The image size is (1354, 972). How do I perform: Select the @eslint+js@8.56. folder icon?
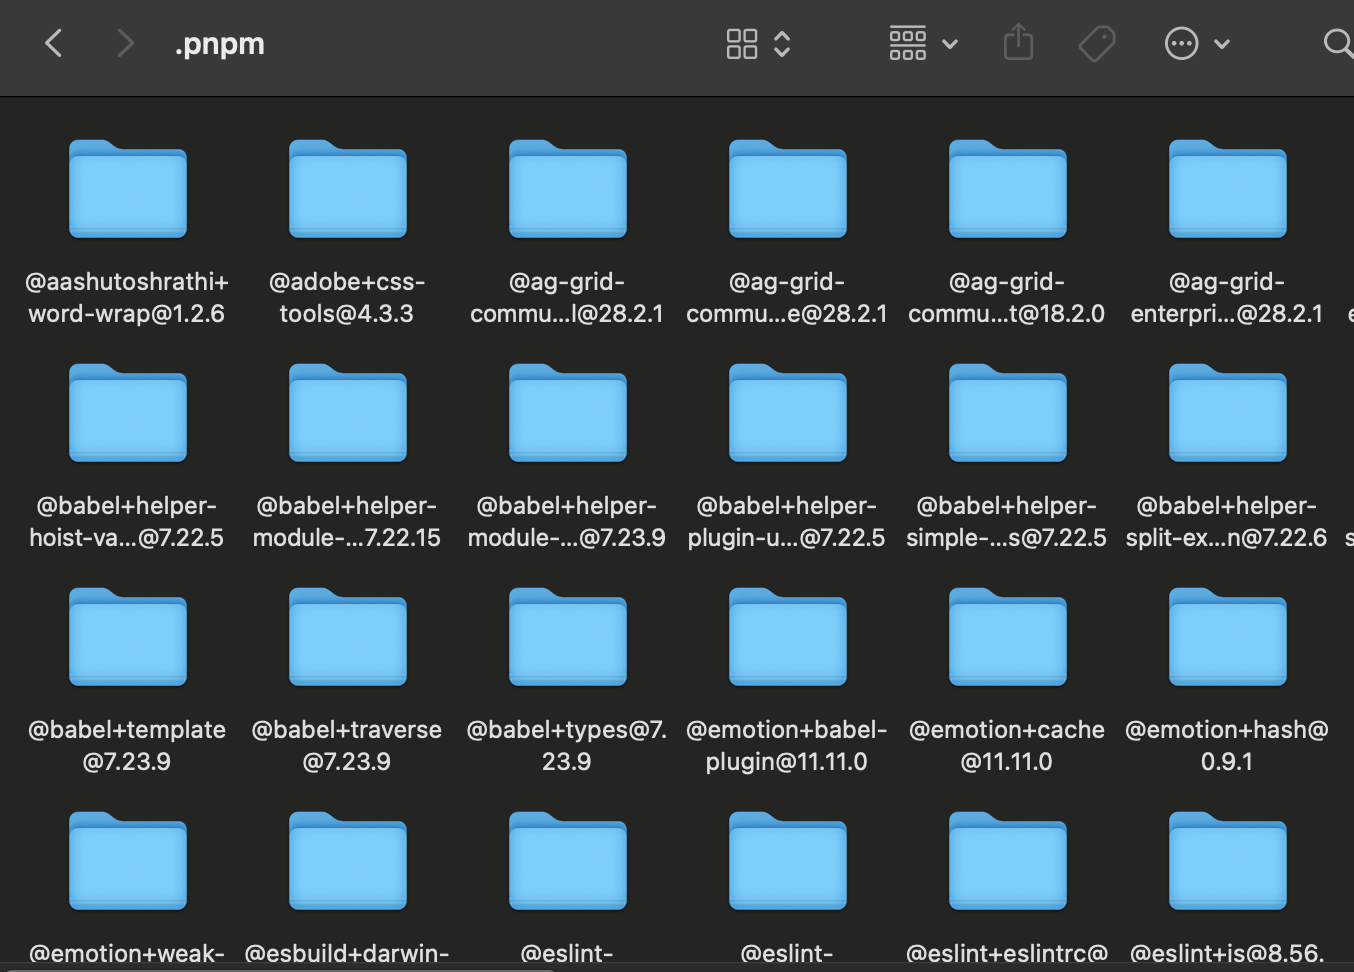1228,861
